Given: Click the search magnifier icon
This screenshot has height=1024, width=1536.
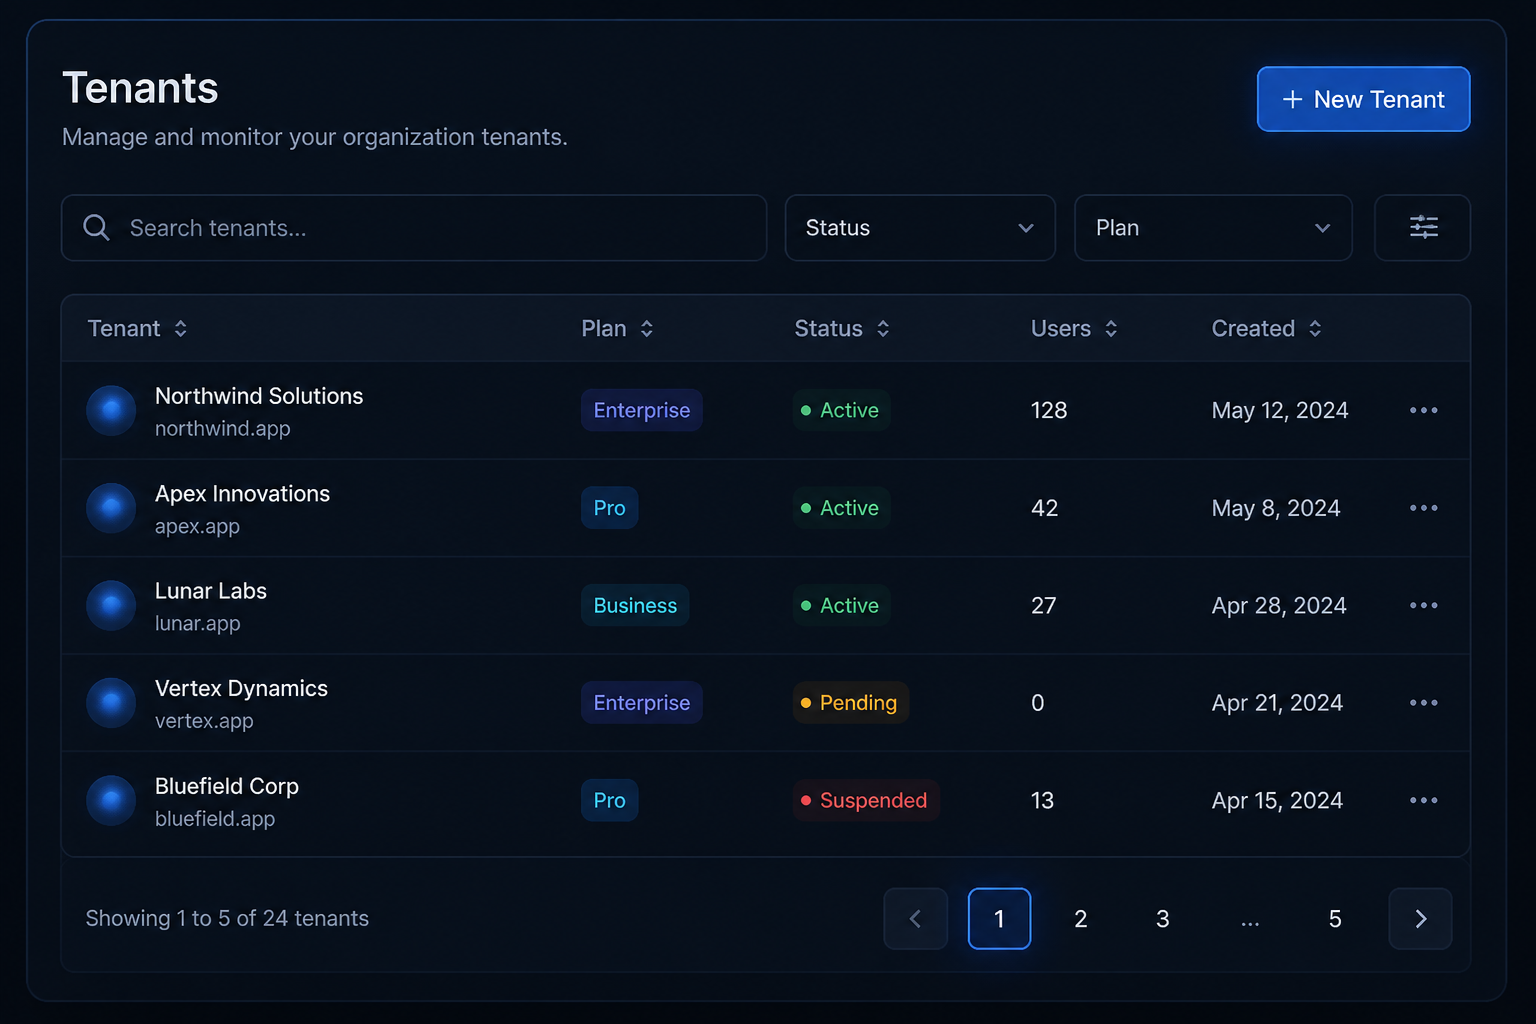Looking at the screenshot, I should pyautogui.click(x=96, y=228).
